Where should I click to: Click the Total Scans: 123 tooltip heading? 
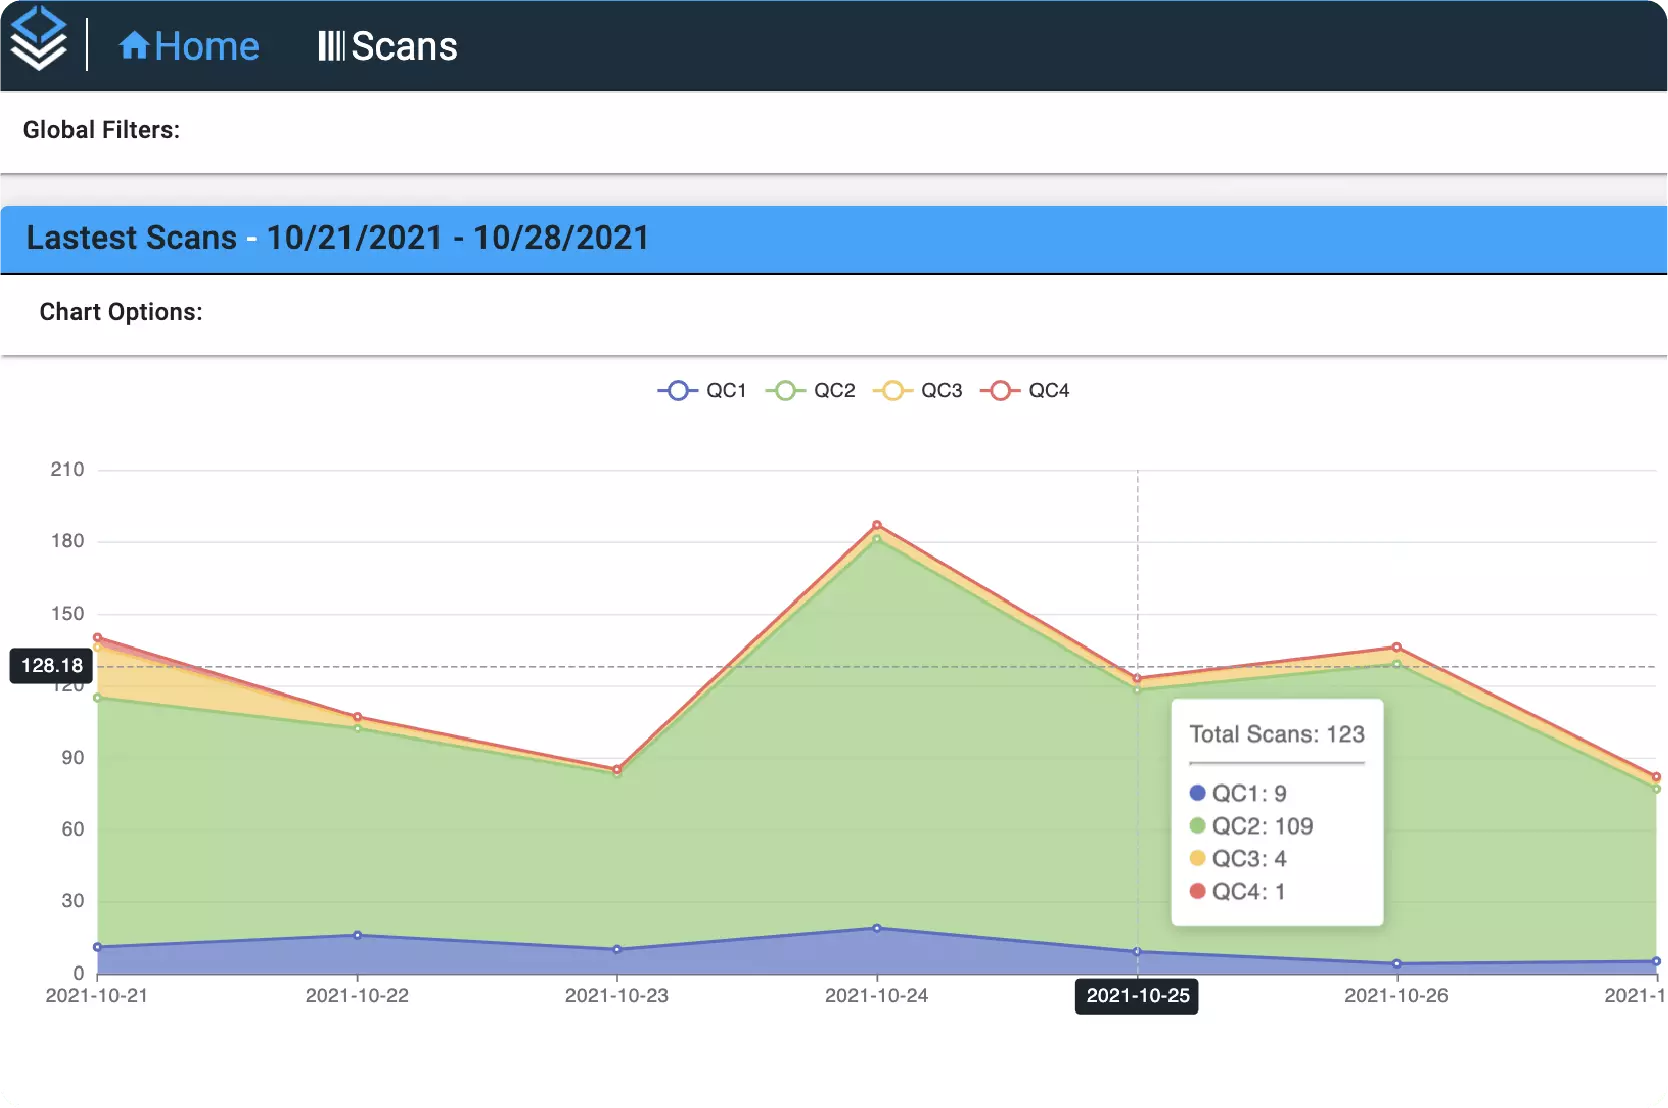pyautogui.click(x=1276, y=733)
